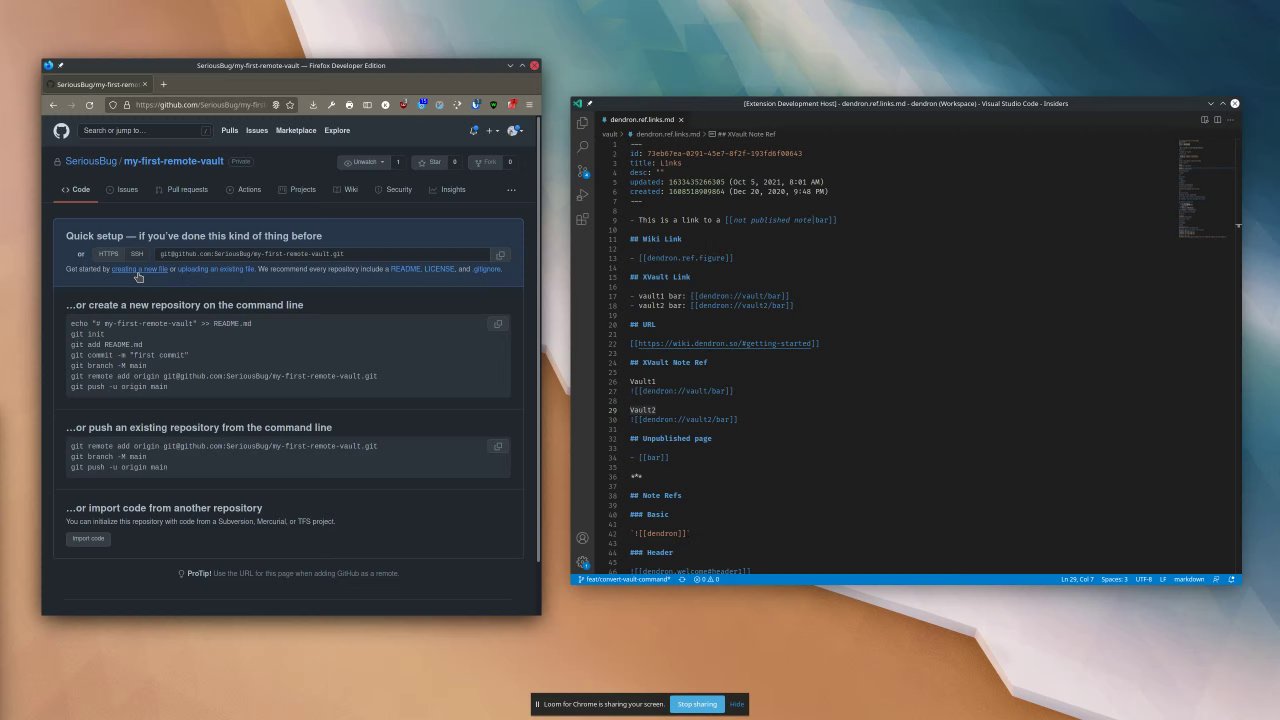Change the Spaces: 3 indentation setting
This screenshot has height=720, width=1280.
pos(1114,579)
